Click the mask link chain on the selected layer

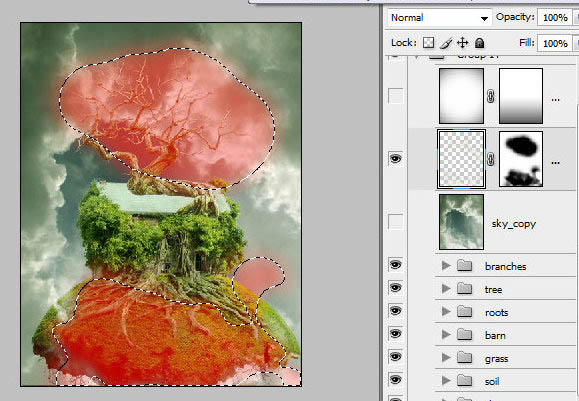coord(491,160)
